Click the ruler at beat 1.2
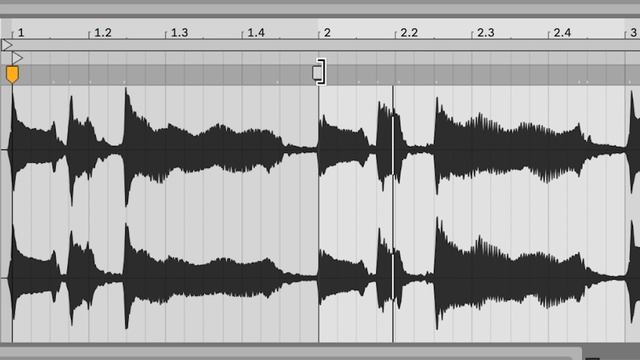640x360 pixels. 102,33
